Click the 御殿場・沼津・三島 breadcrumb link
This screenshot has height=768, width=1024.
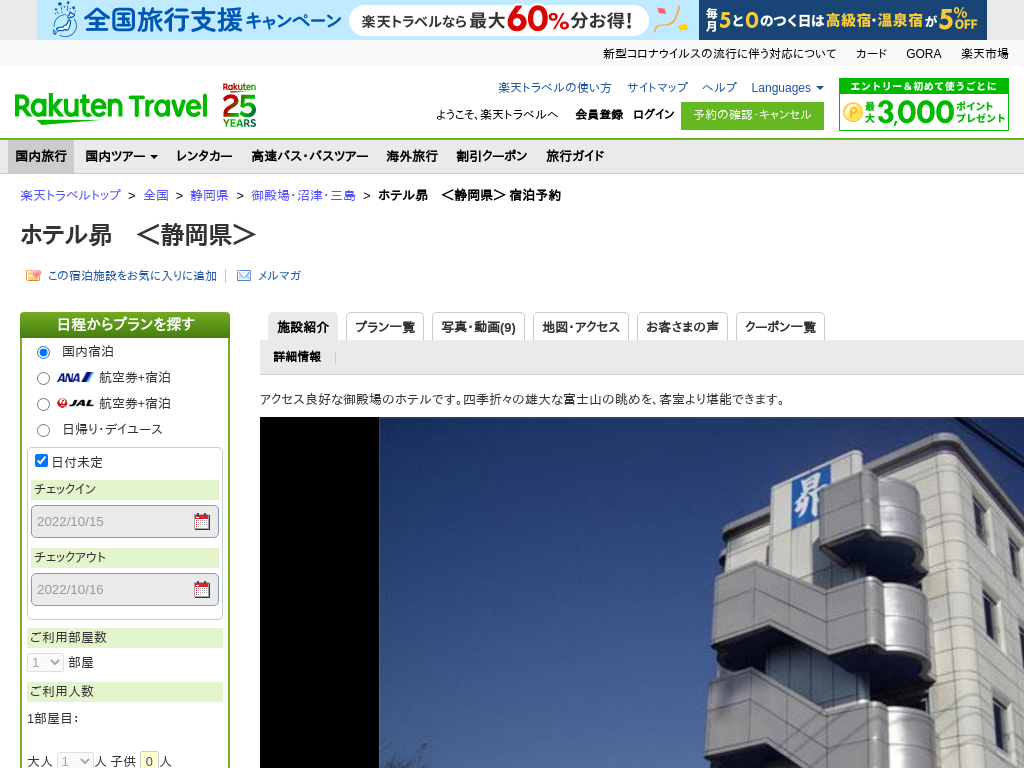click(x=304, y=195)
